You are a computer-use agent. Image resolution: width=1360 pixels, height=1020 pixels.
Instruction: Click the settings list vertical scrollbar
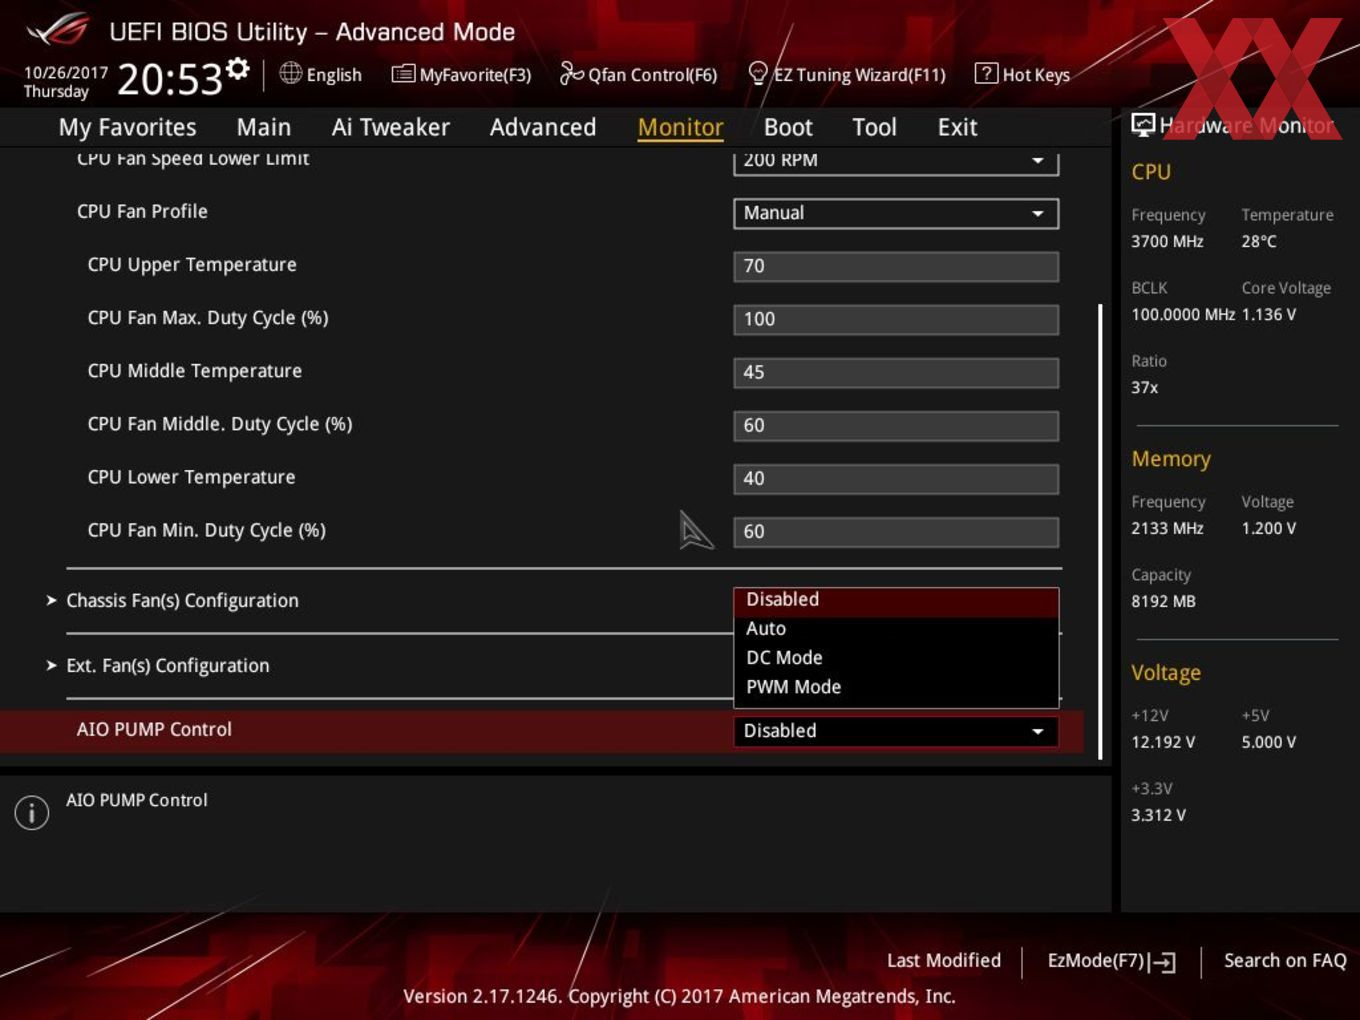point(1101,532)
